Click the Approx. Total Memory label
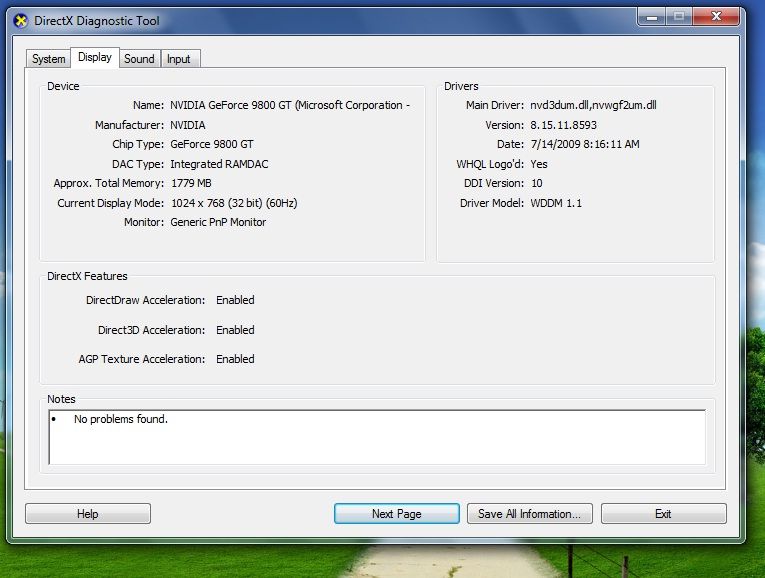 click(109, 183)
